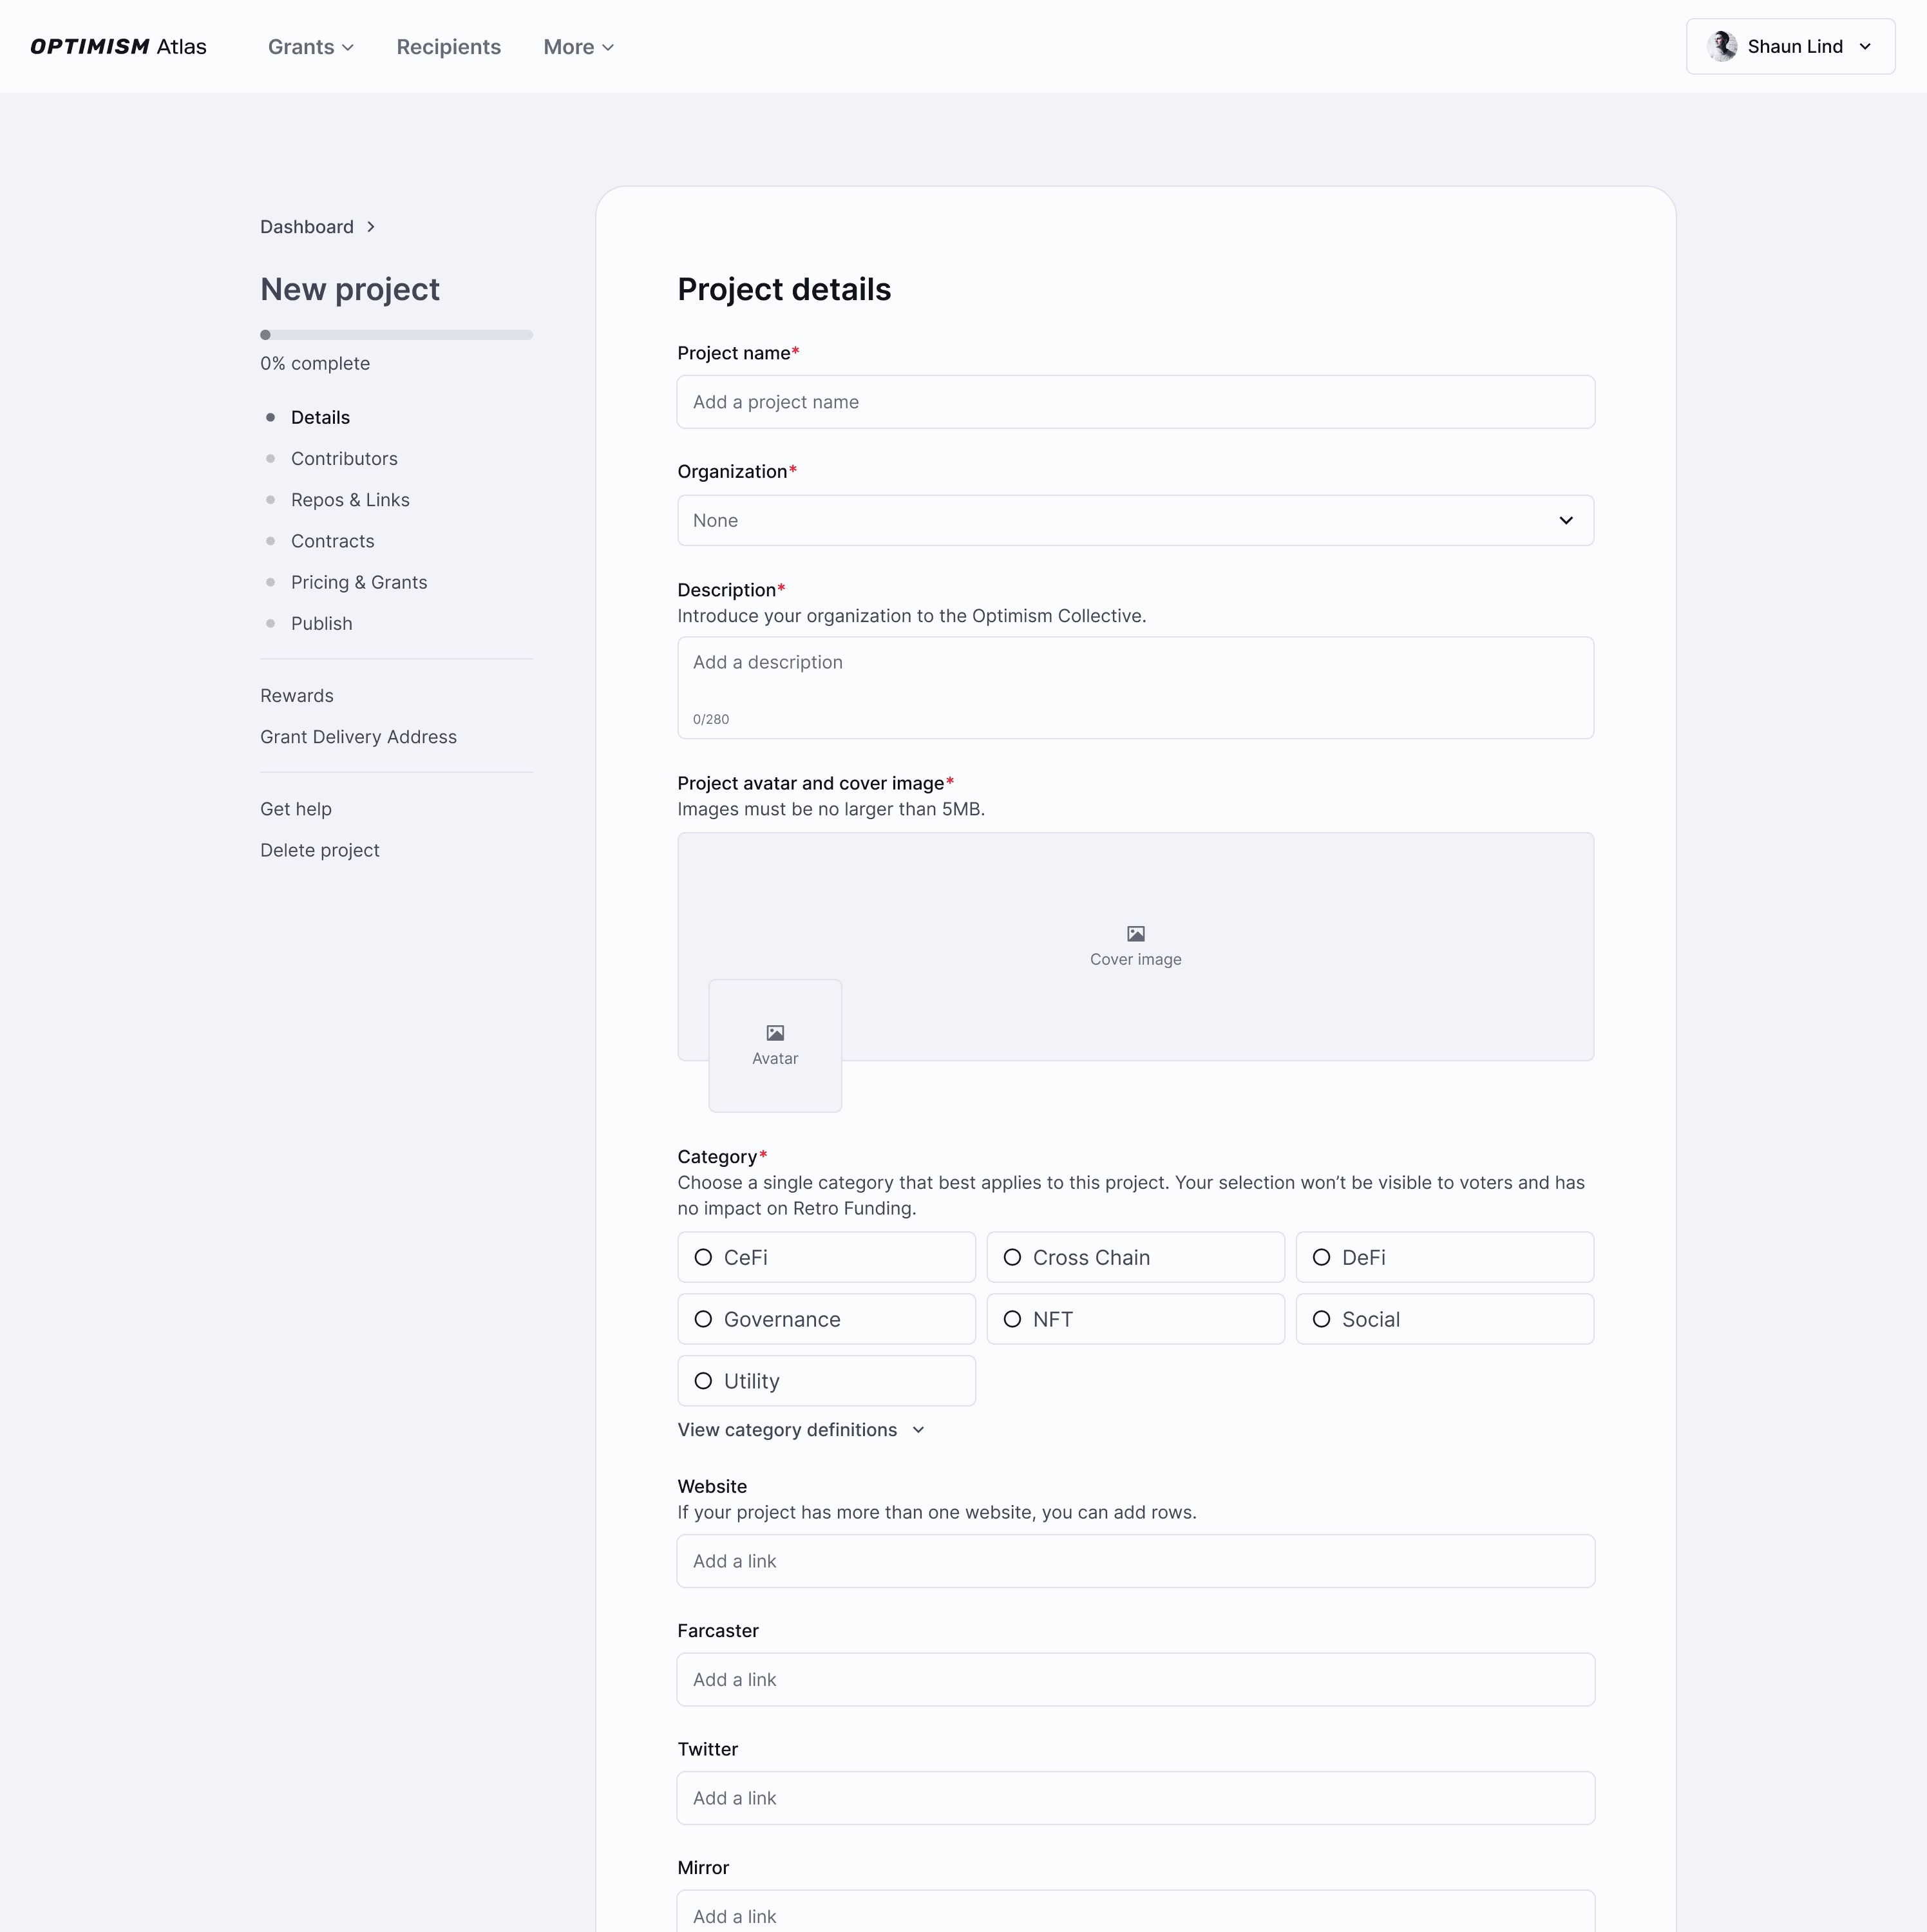Image resolution: width=1927 pixels, height=1932 pixels.
Task: Select the CeFi category radio button
Action: 704,1257
